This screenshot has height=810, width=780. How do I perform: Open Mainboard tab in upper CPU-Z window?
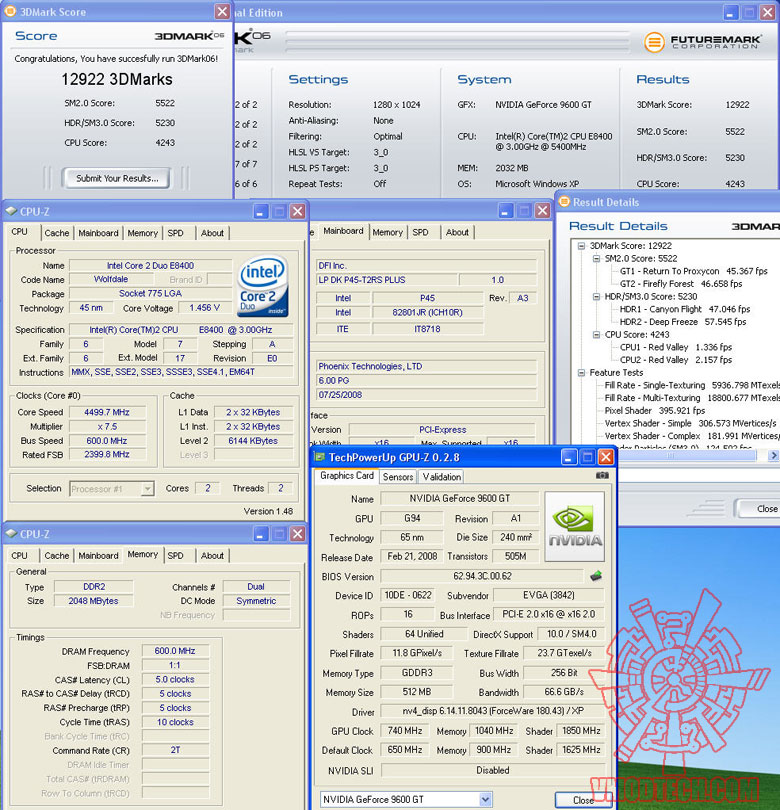click(x=98, y=233)
